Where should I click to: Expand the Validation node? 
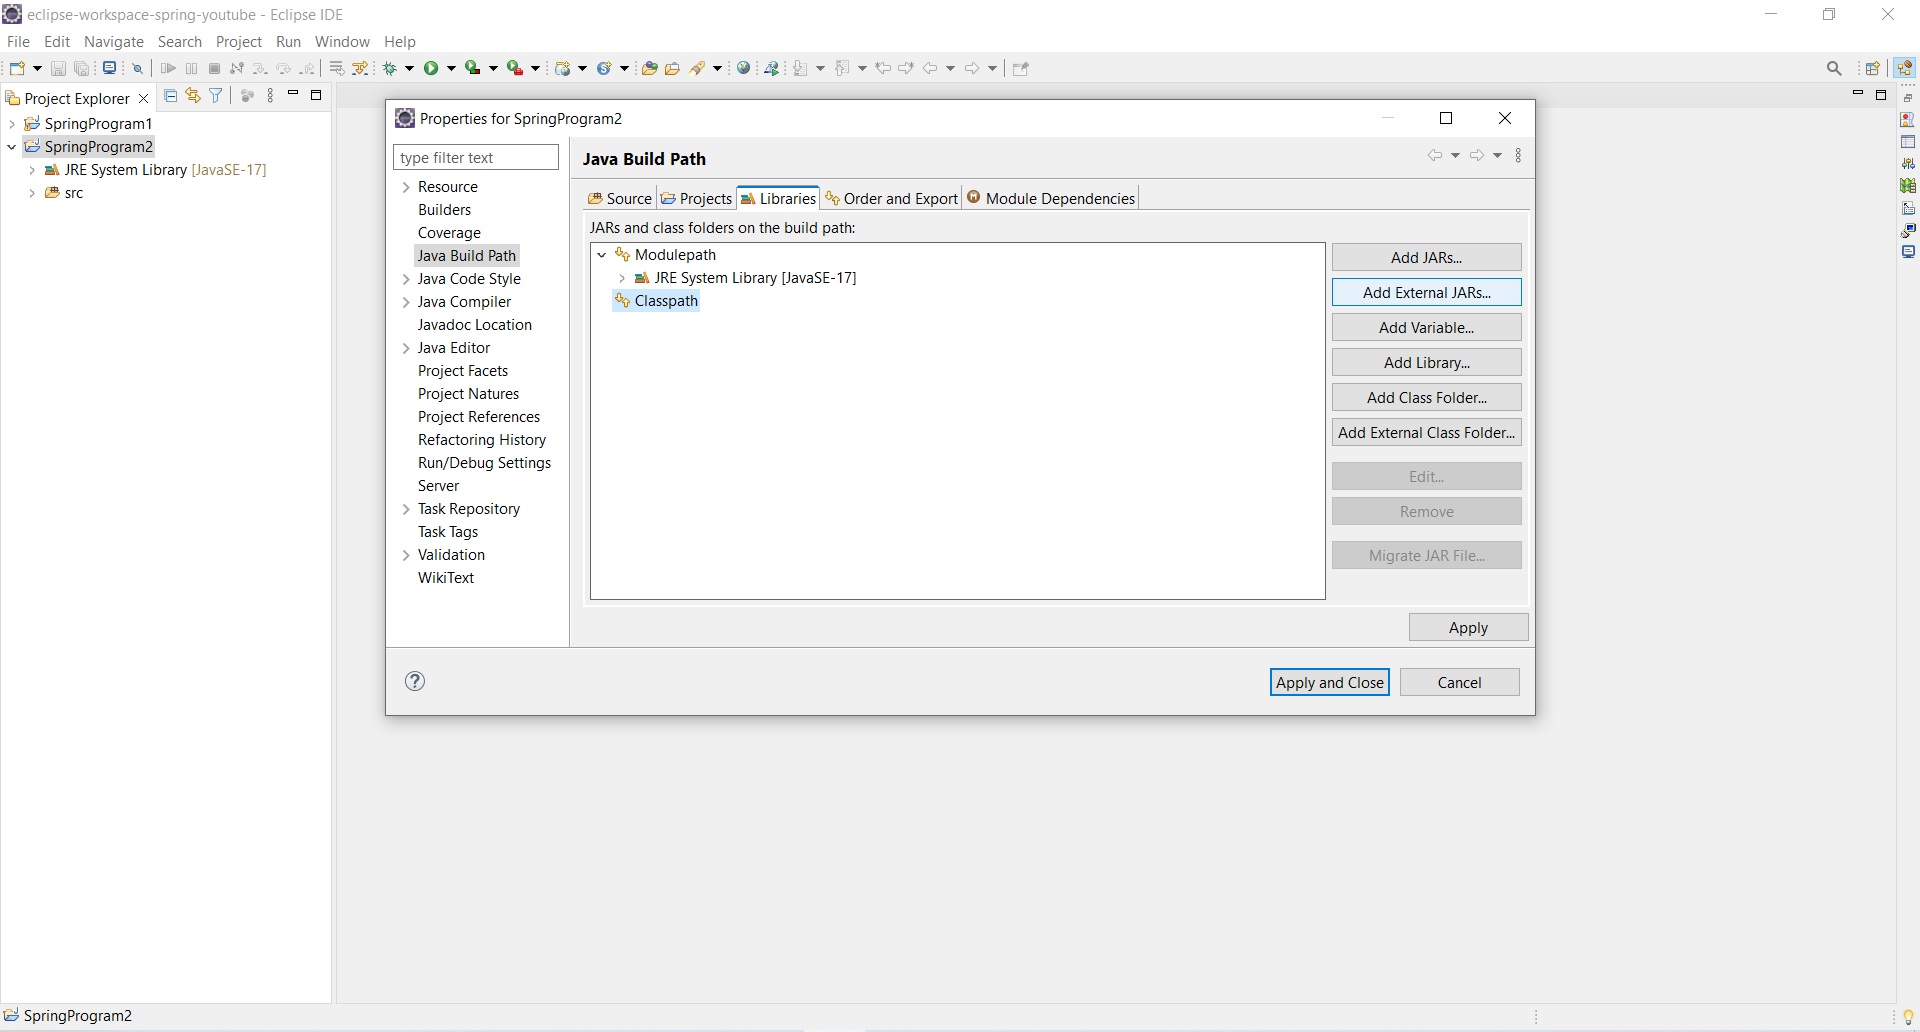[406, 555]
